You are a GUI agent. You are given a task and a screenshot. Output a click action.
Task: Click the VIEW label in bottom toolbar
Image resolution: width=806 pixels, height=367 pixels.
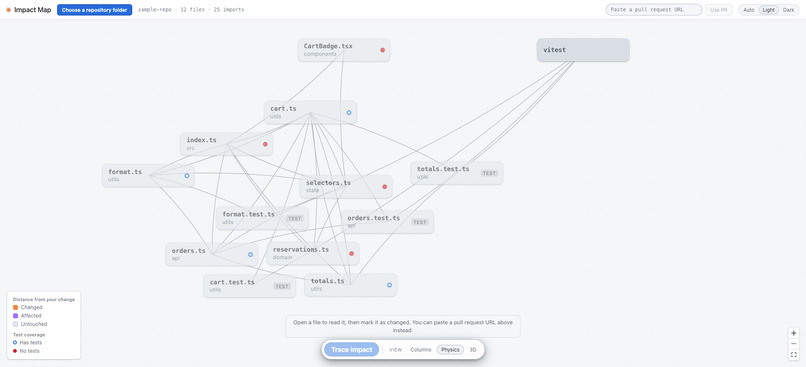[395, 350]
